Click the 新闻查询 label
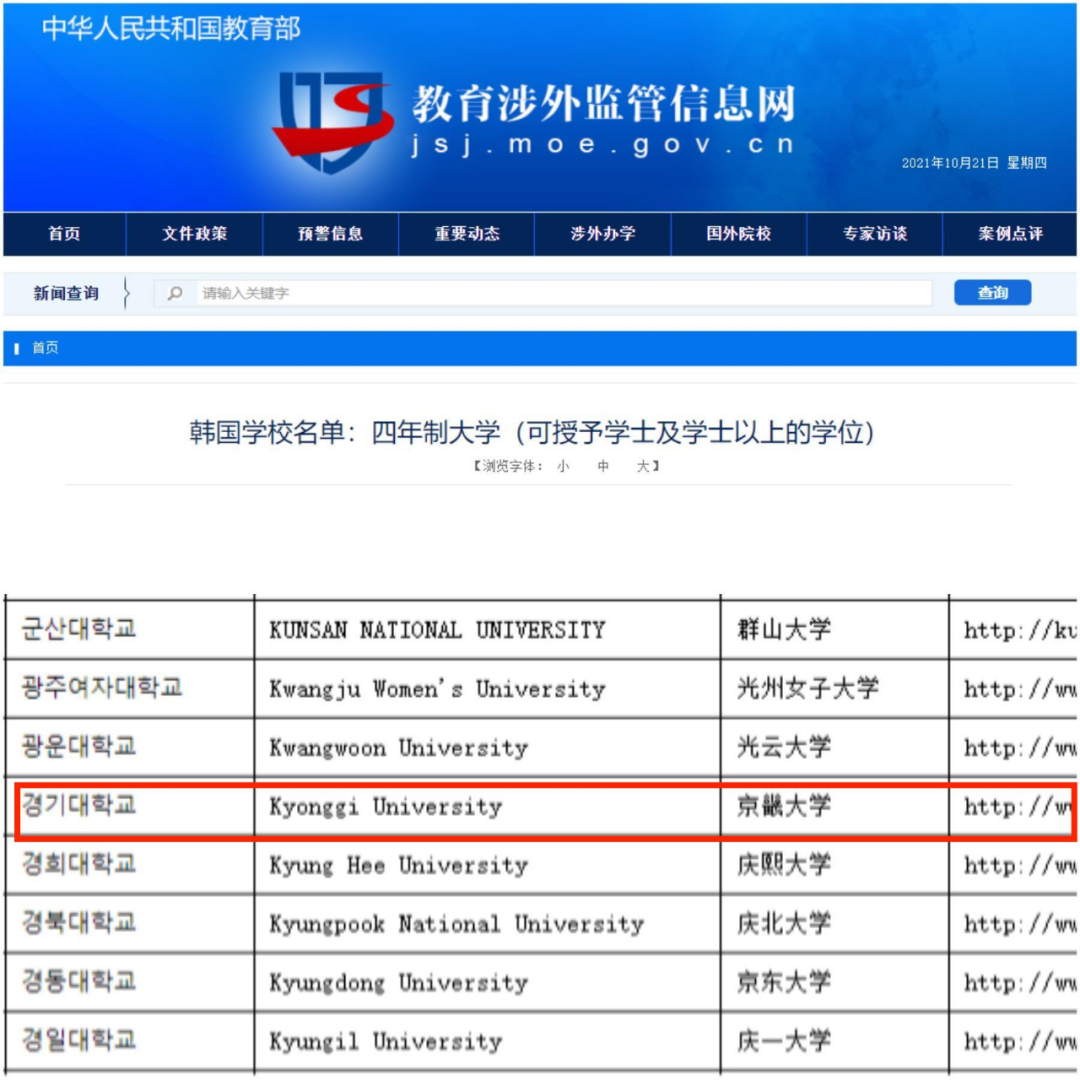Screen dimensions: 1080x1080 66,293
